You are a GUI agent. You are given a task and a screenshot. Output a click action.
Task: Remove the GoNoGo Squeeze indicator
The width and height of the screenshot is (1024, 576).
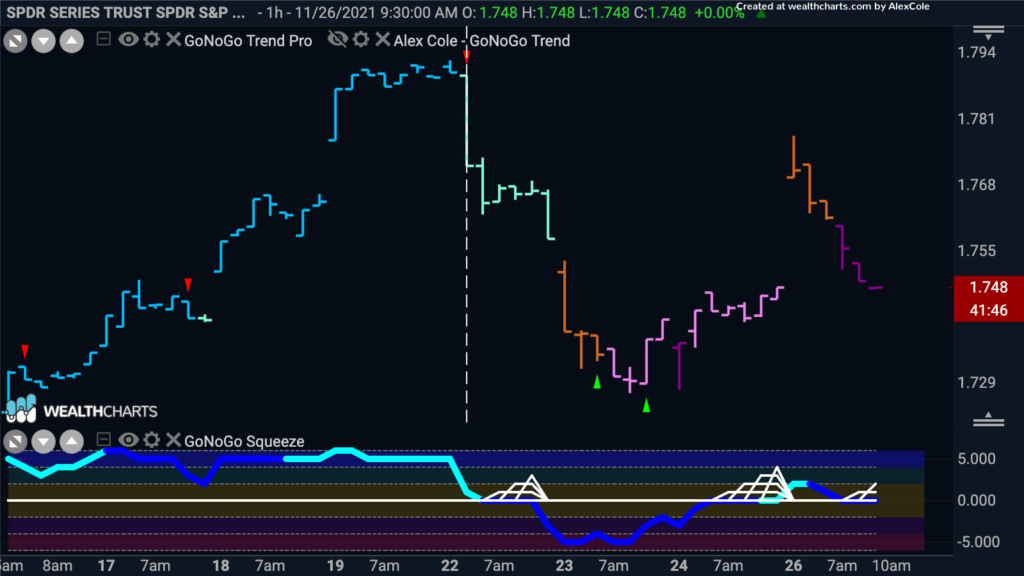coord(173,440)
